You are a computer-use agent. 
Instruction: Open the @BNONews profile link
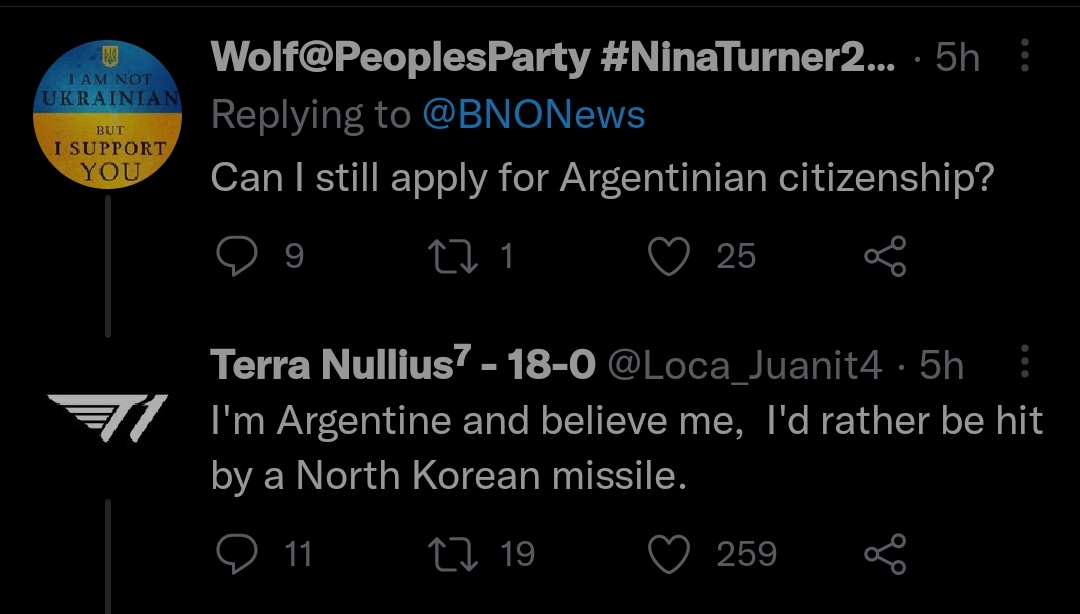[x=533, y=116]
